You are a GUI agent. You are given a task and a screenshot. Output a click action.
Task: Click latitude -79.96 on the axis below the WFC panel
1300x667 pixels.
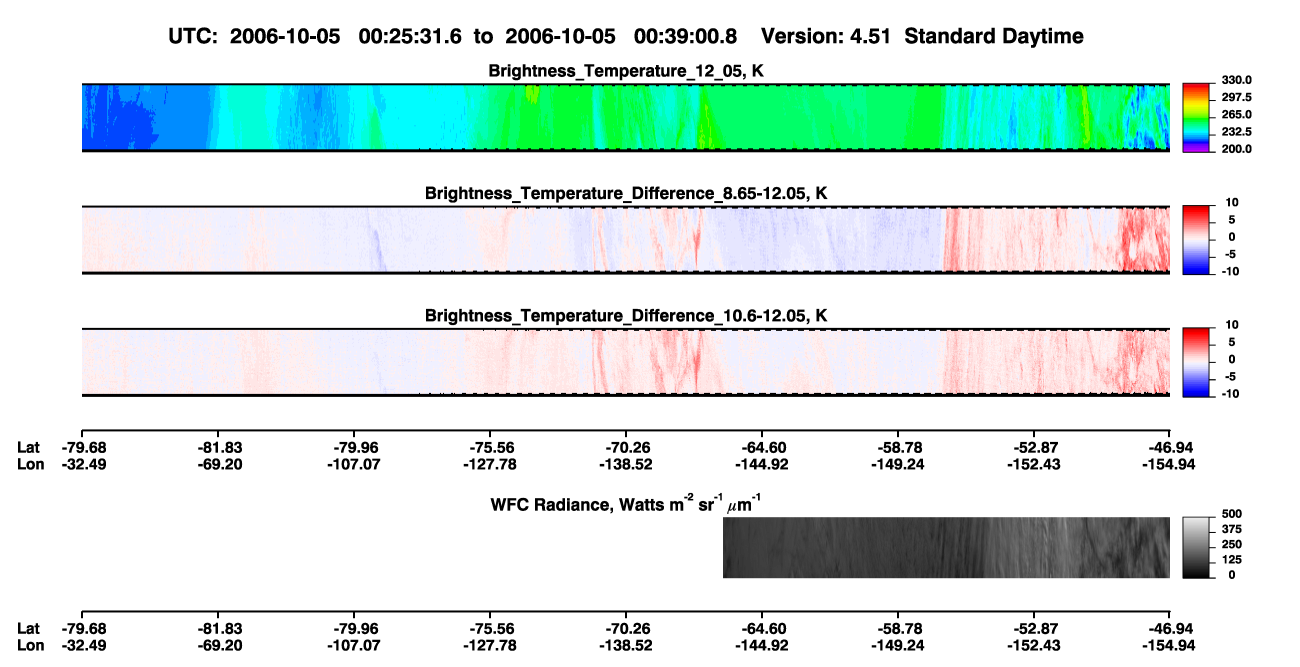tap(353, 628)
